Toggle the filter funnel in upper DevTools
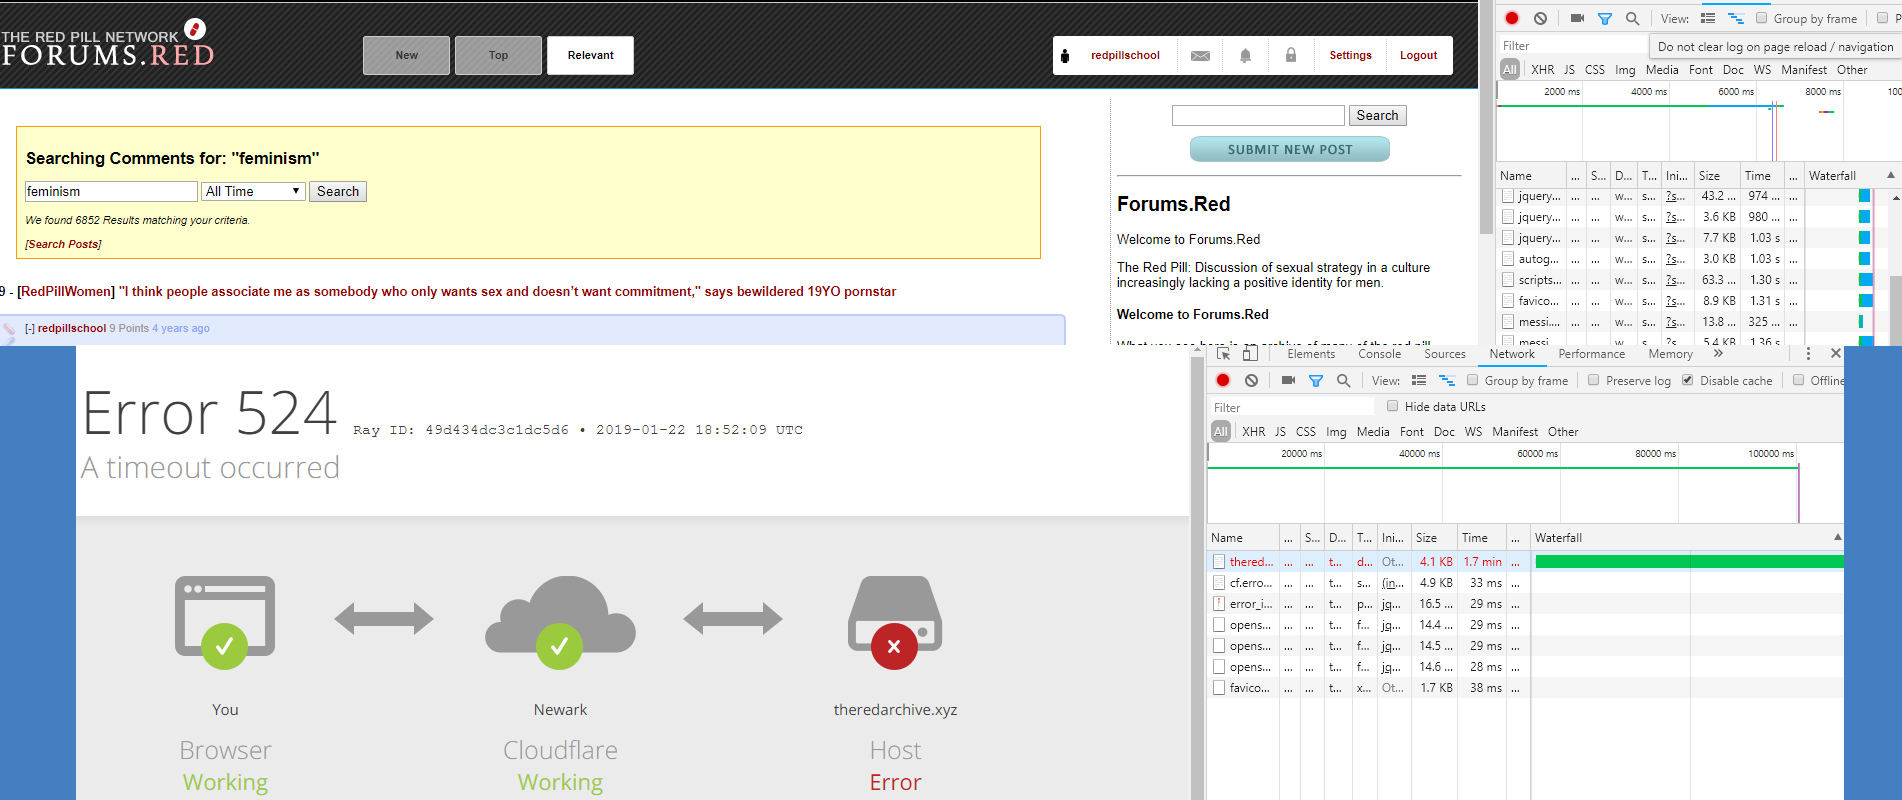 [x=1605, y=18]
